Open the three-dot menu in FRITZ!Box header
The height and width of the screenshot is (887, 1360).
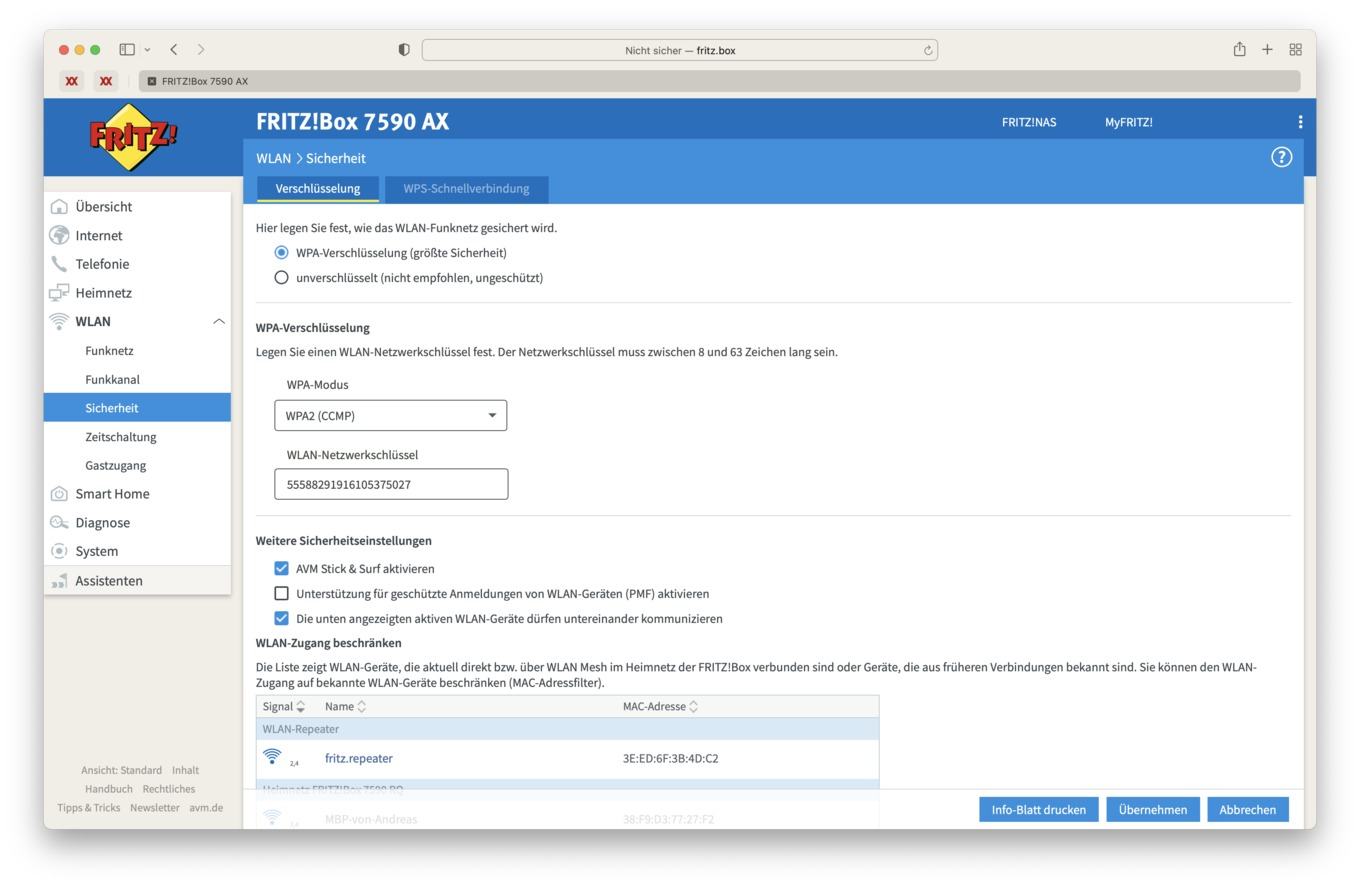1300,122
